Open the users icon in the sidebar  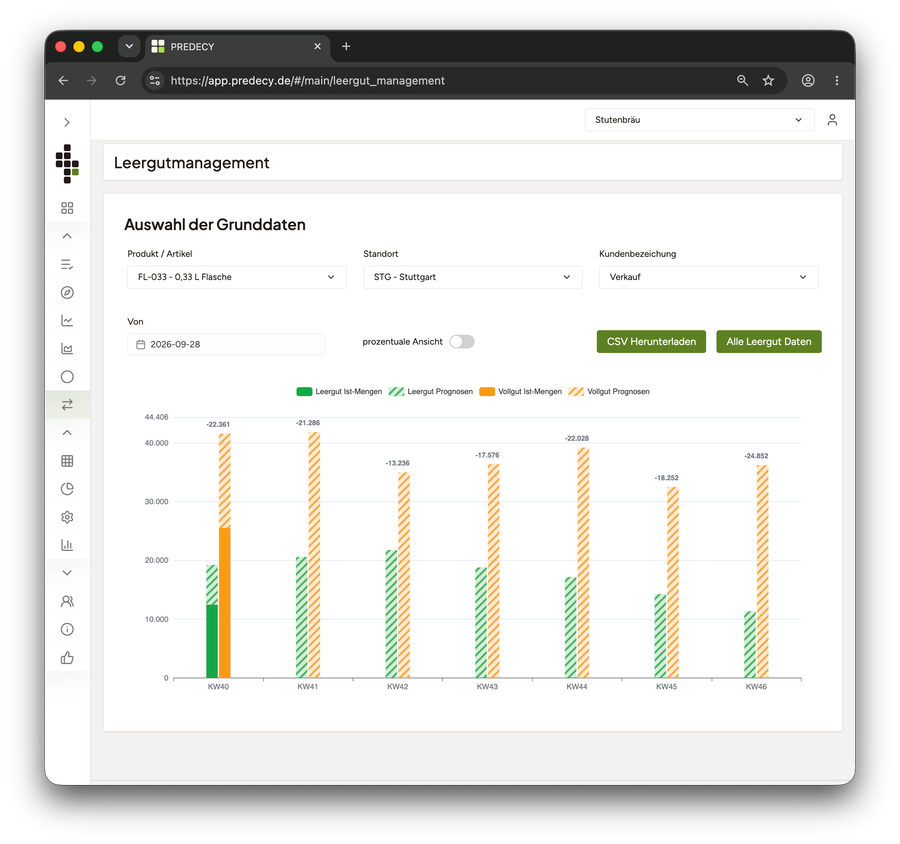67,601
